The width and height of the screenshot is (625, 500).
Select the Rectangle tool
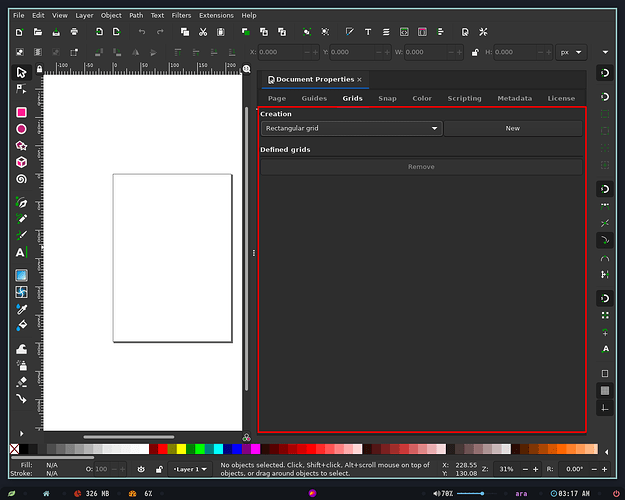22,112
